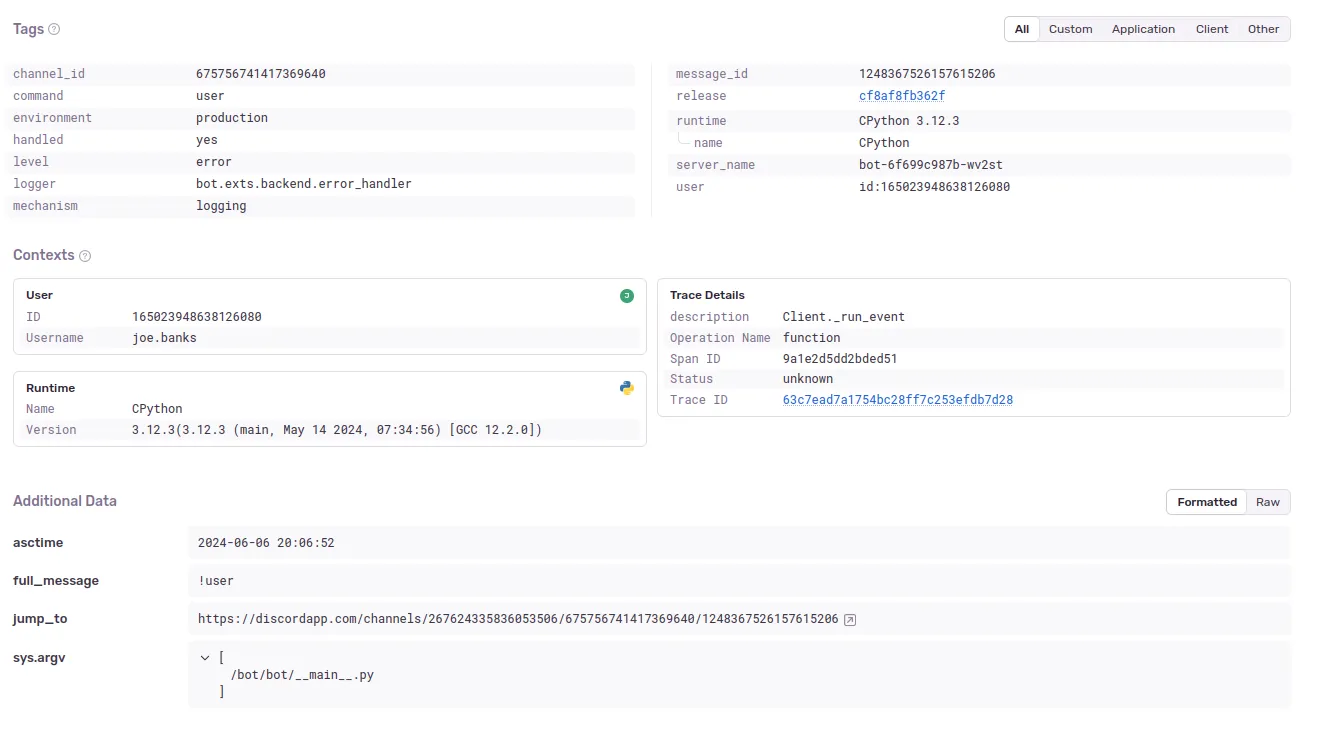Select the All tags filter

1021,29
